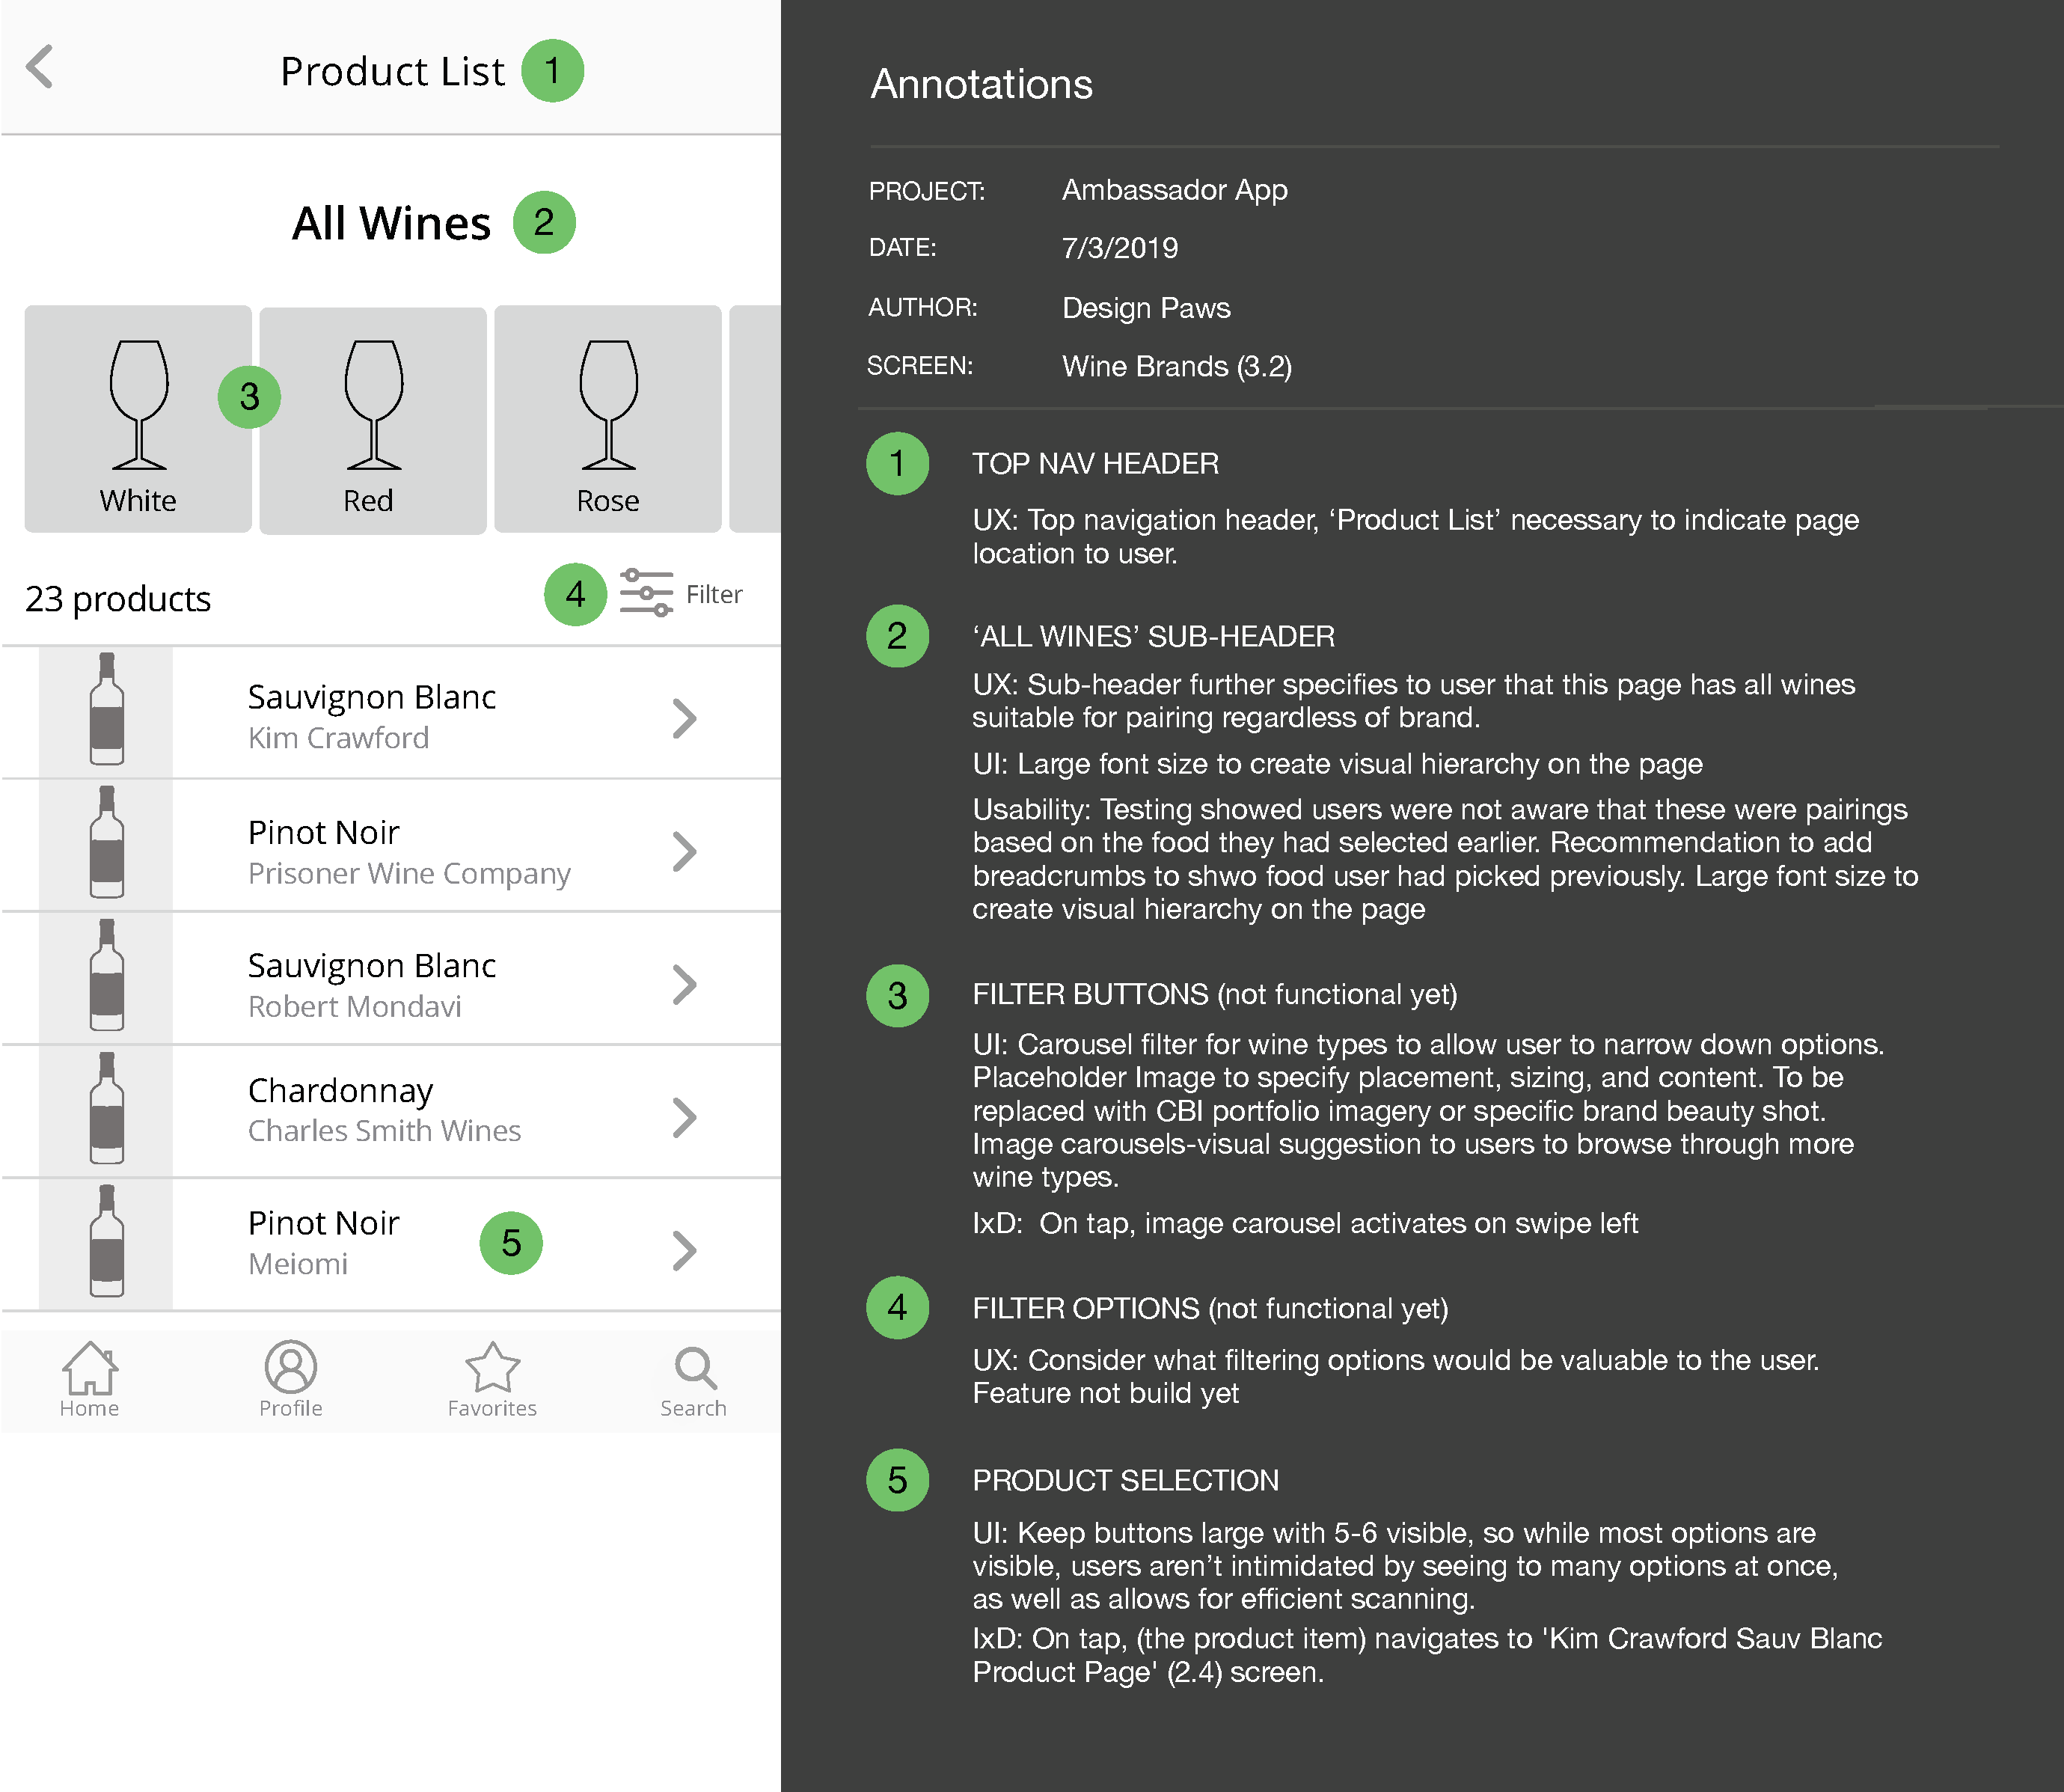2064x1792 pixels.
Task: Click the Ambassador App project name
Action: tap(1174, 190)
